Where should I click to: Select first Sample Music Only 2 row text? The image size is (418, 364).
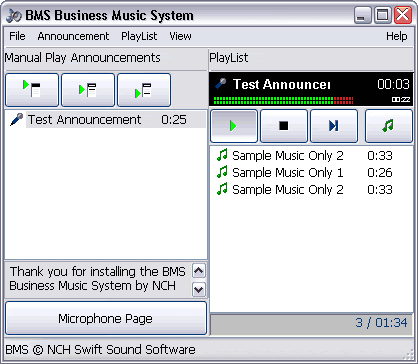click(x=288, y=155)
